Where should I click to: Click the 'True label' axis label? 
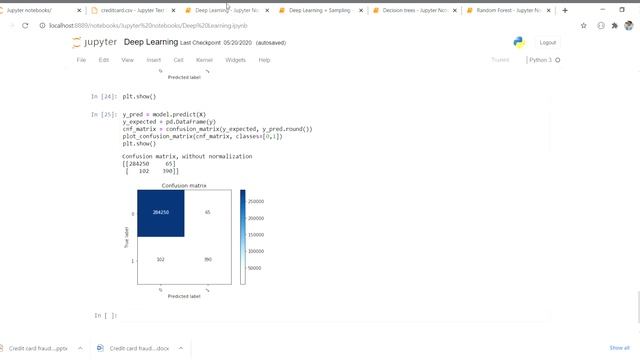click(x=126, y=237)
